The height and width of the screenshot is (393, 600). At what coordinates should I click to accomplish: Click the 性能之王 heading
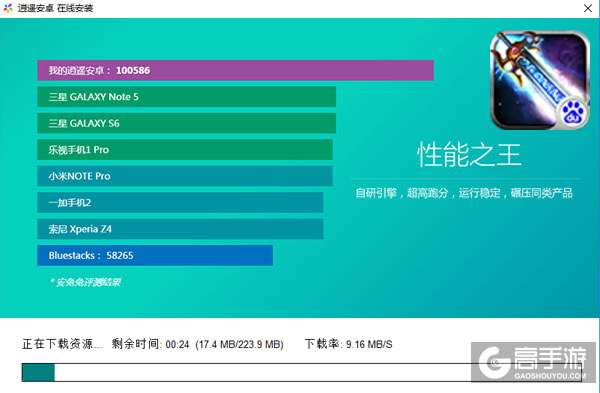(x=469, y=155)
